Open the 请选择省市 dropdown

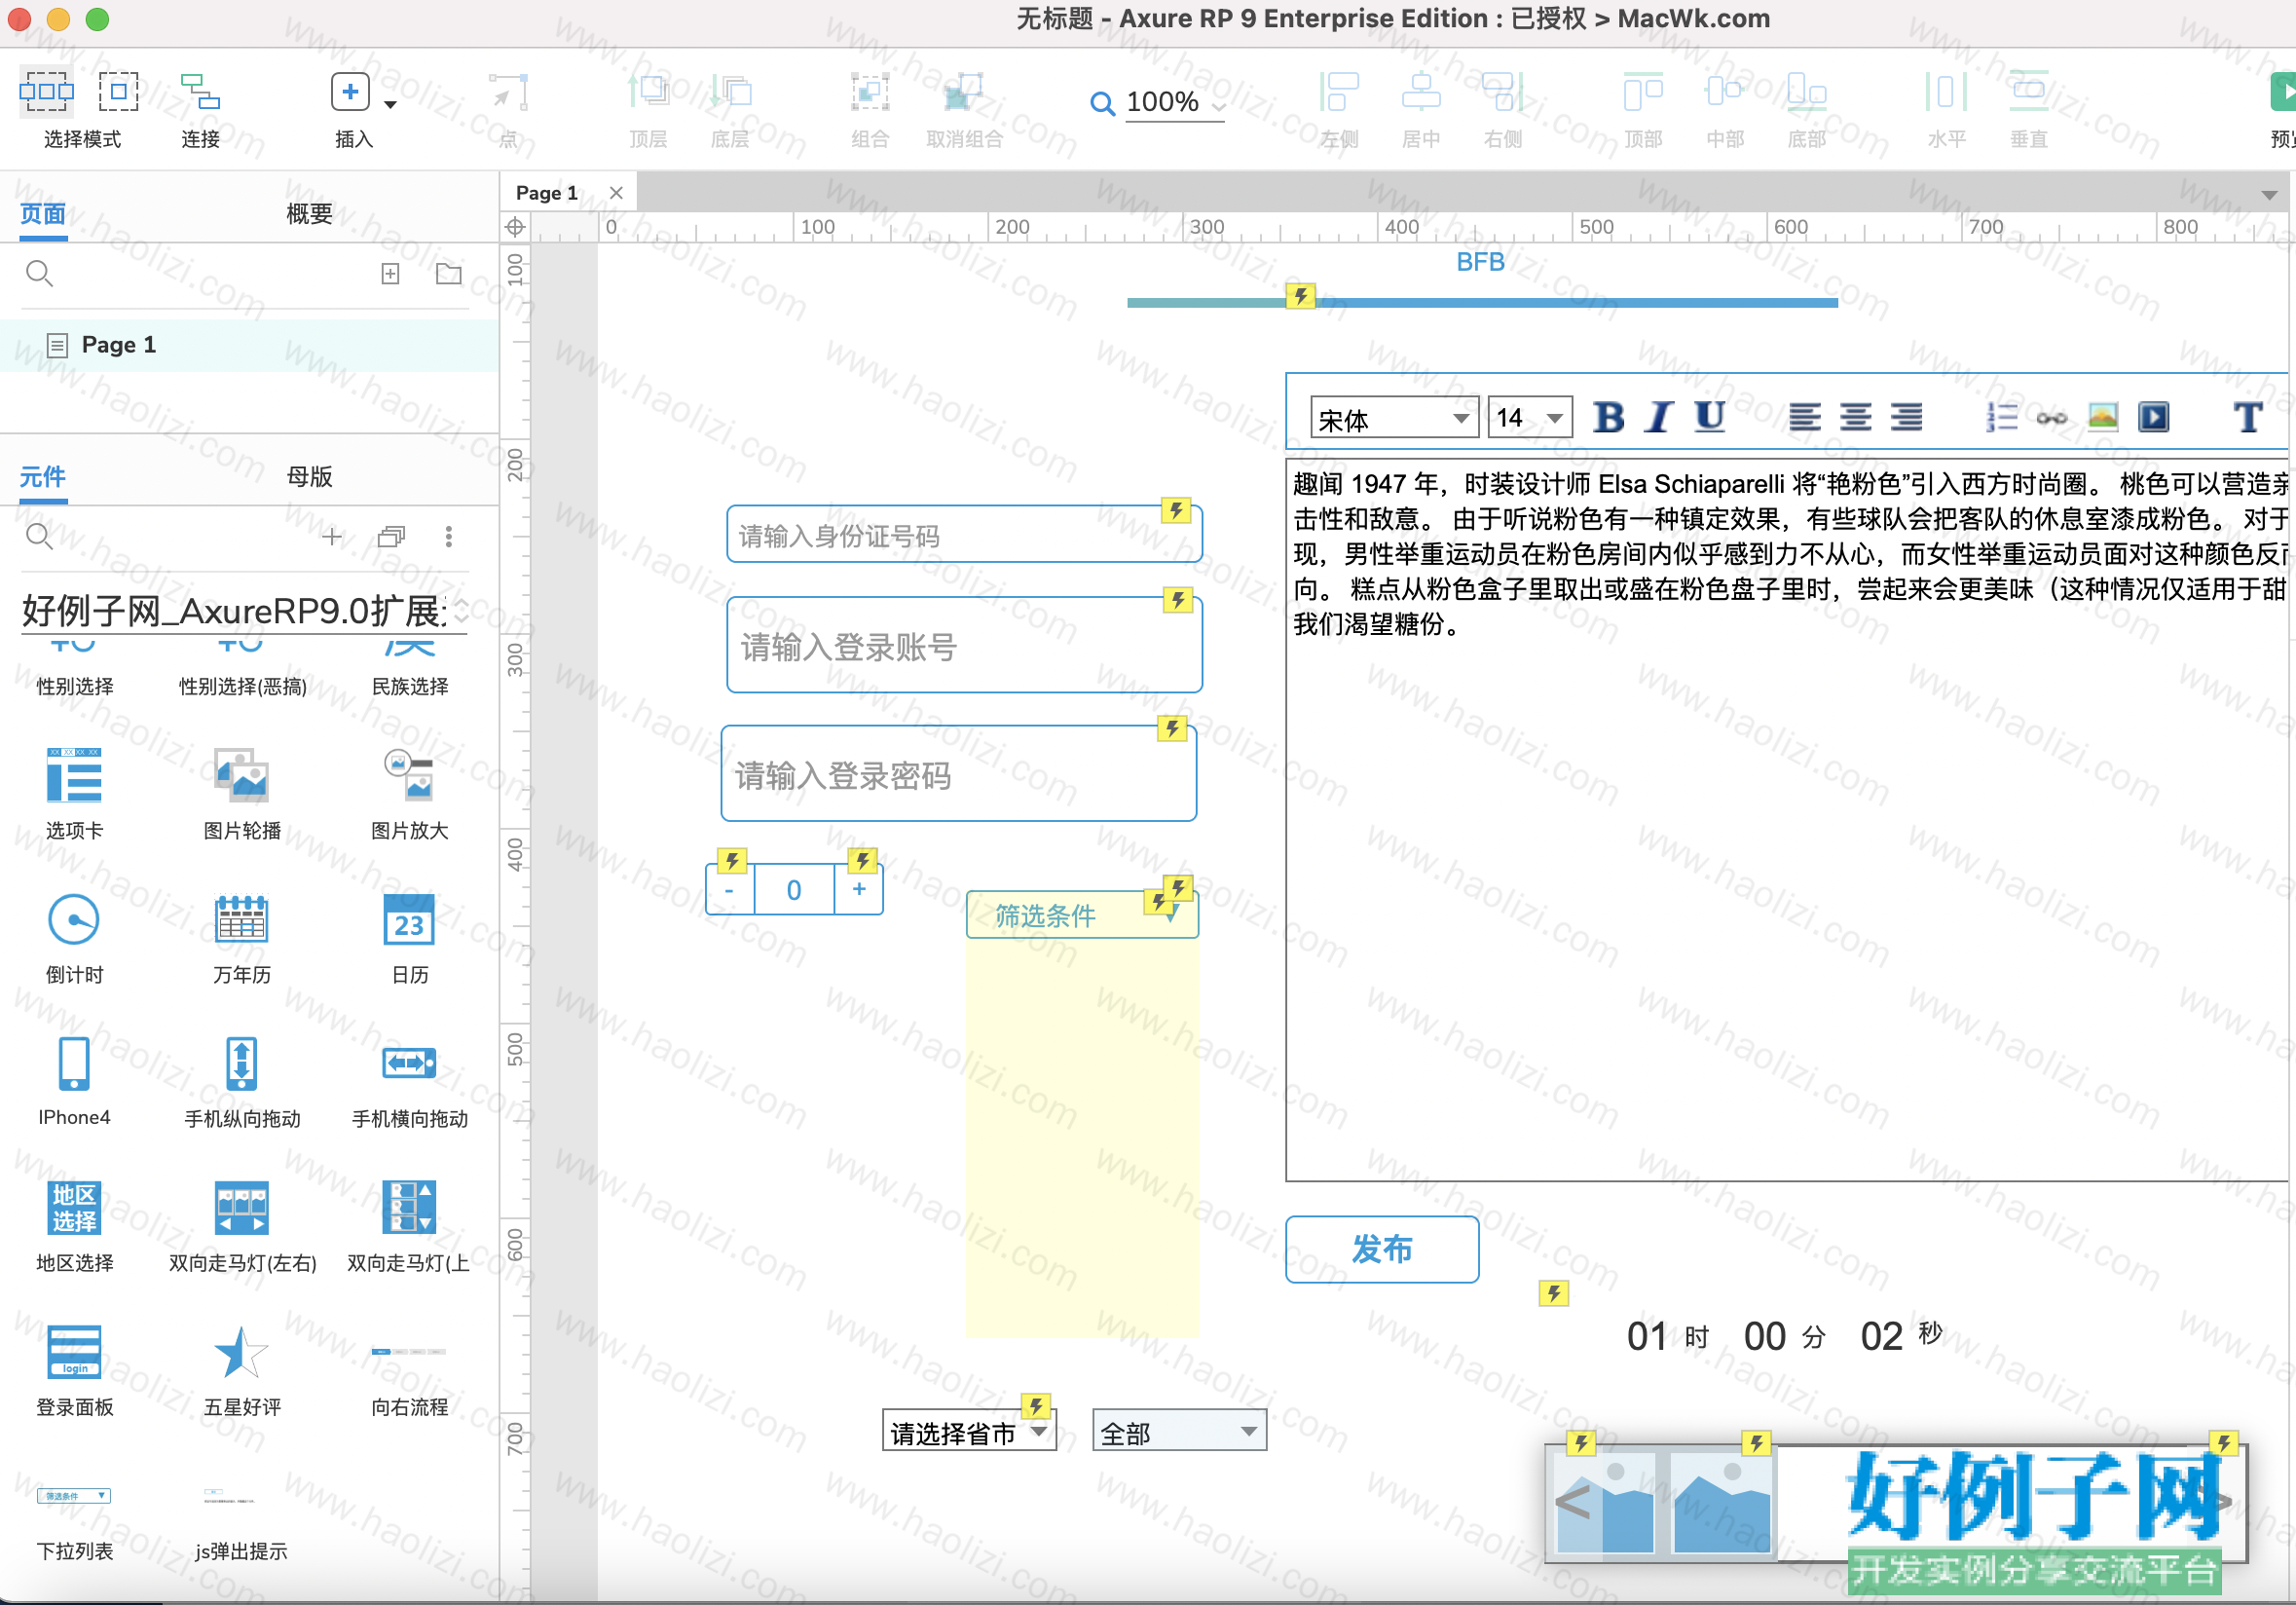tap(969, 1432)
